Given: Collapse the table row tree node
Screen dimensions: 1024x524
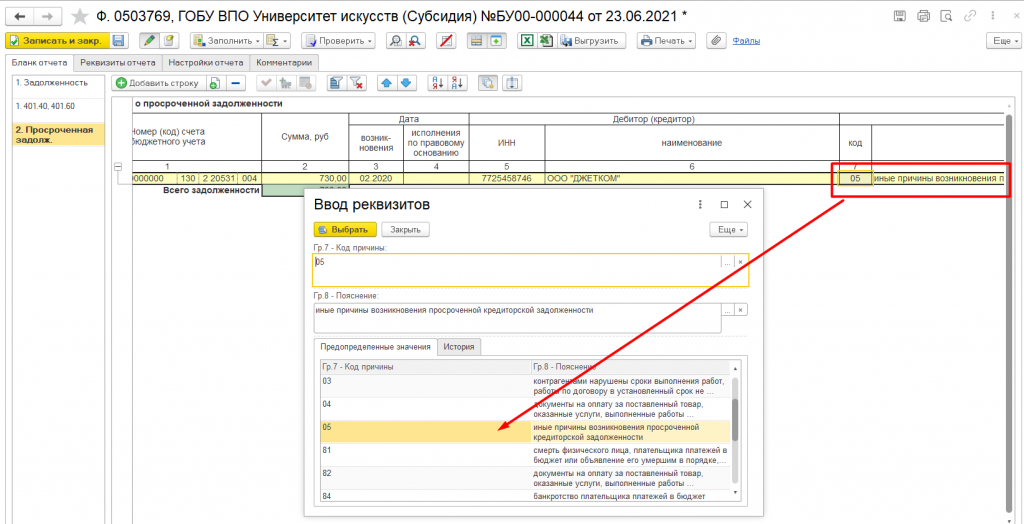Looking at the screenshot, I should [120, 167].
